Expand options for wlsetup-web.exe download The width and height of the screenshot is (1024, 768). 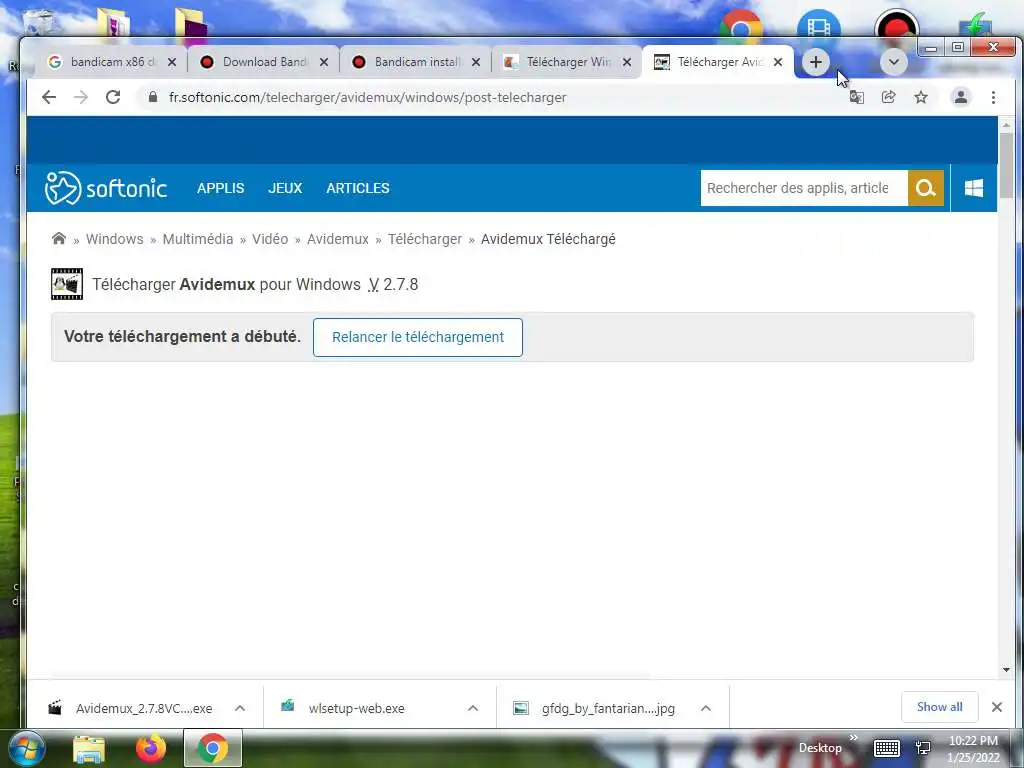coord(473,708)
